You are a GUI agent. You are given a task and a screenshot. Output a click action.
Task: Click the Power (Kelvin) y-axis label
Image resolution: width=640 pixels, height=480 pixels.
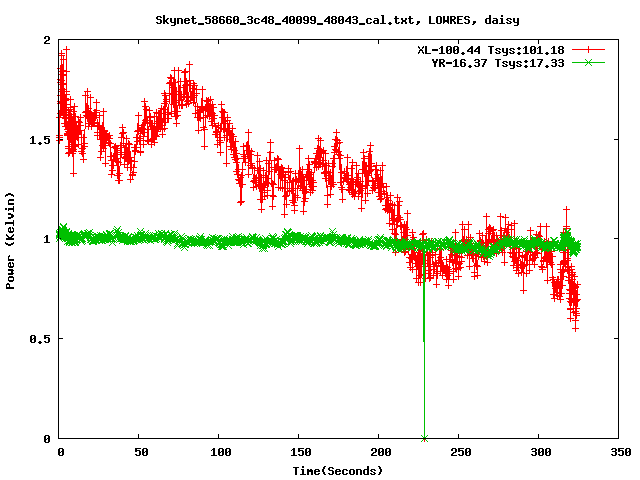[x=10, y=241]
